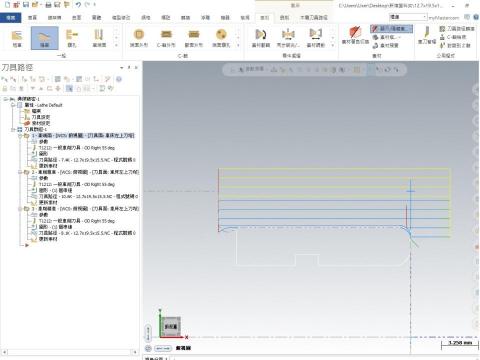Toggle posting on selected operations
The image size is (480, 360).
(21, 88)
